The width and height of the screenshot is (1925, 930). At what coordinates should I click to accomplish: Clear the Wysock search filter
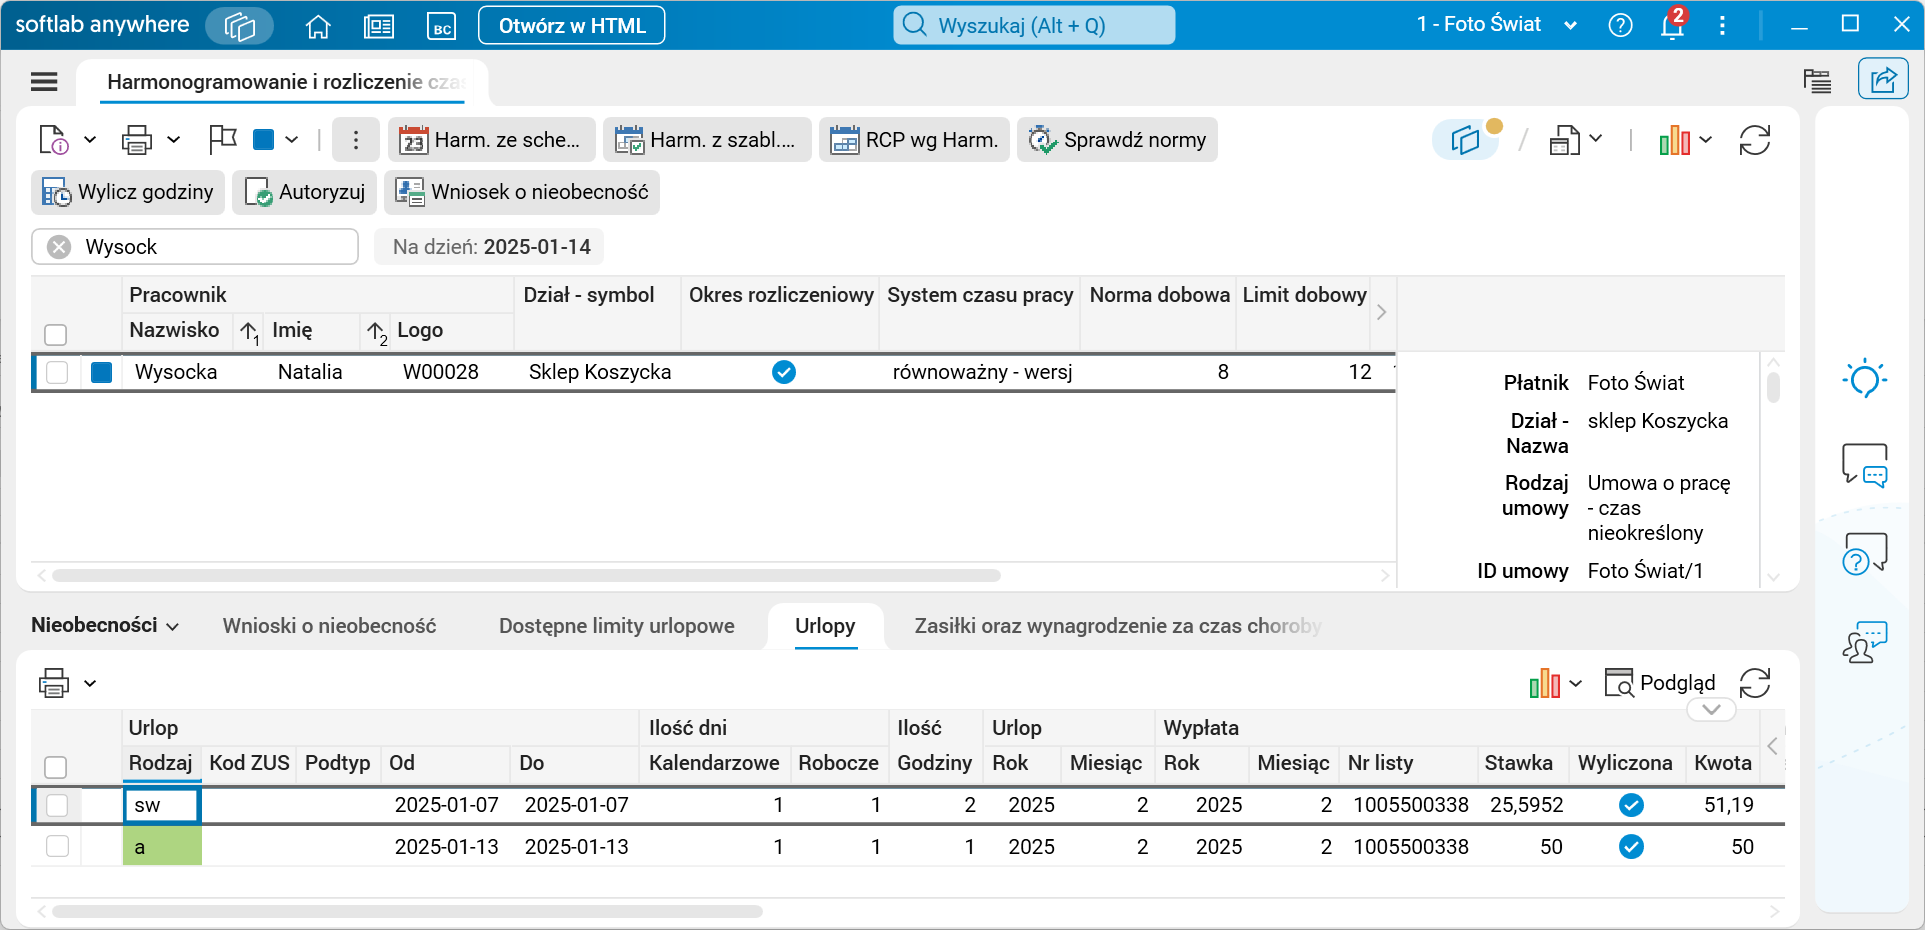pyautogui.click(x=60, y=247)
